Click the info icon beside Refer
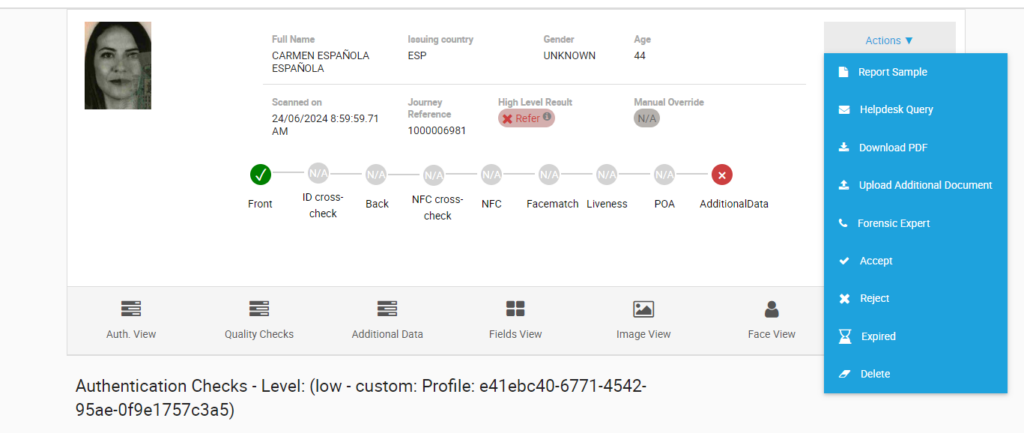Image resolution: width=1024 pixels, height=433 pixels. [547, 117]
